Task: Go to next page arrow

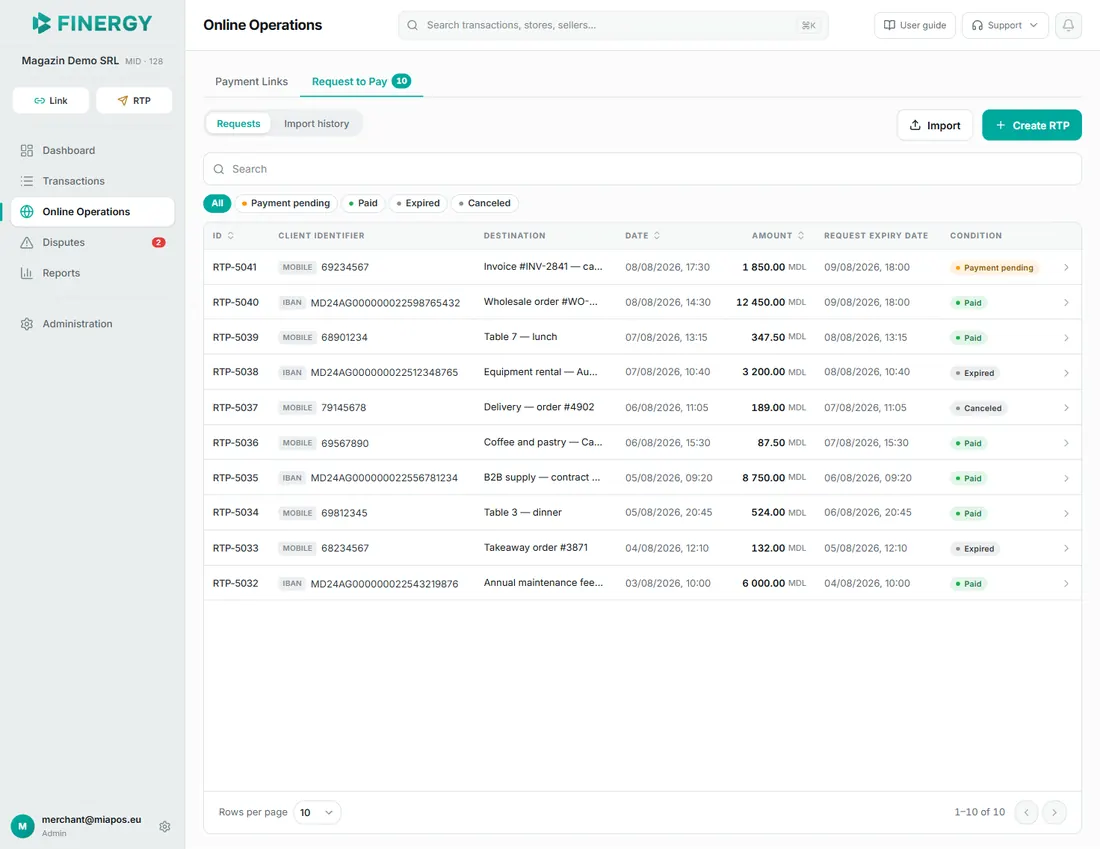Action: [x=1054, y=813]
